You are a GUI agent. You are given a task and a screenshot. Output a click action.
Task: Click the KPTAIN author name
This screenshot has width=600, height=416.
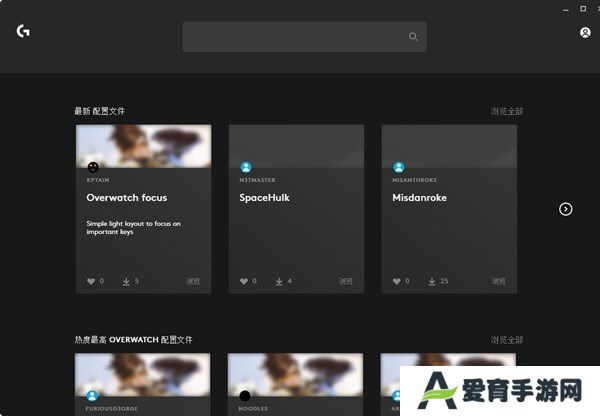point(98,180)
